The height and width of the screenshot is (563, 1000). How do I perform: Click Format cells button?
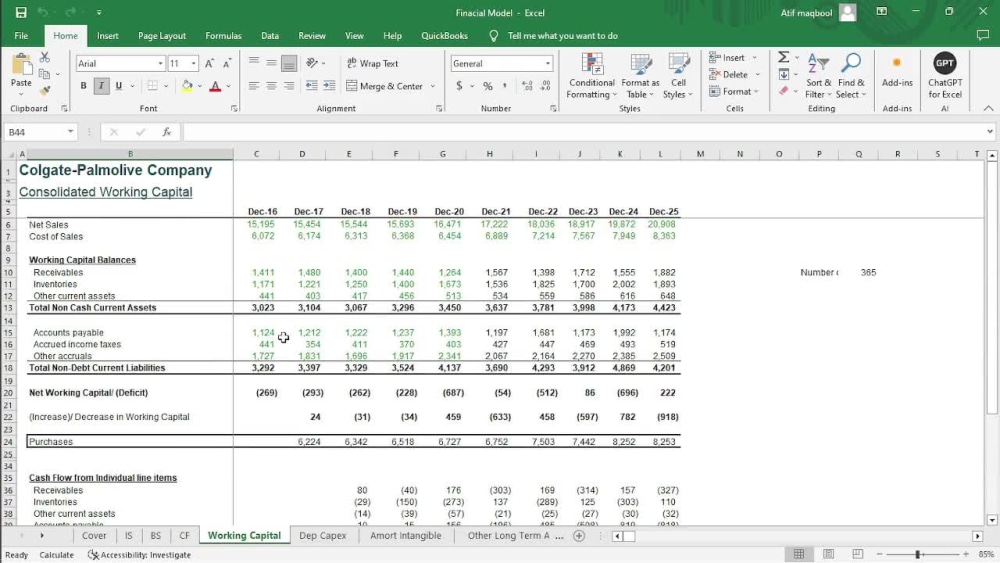point(730,92)
